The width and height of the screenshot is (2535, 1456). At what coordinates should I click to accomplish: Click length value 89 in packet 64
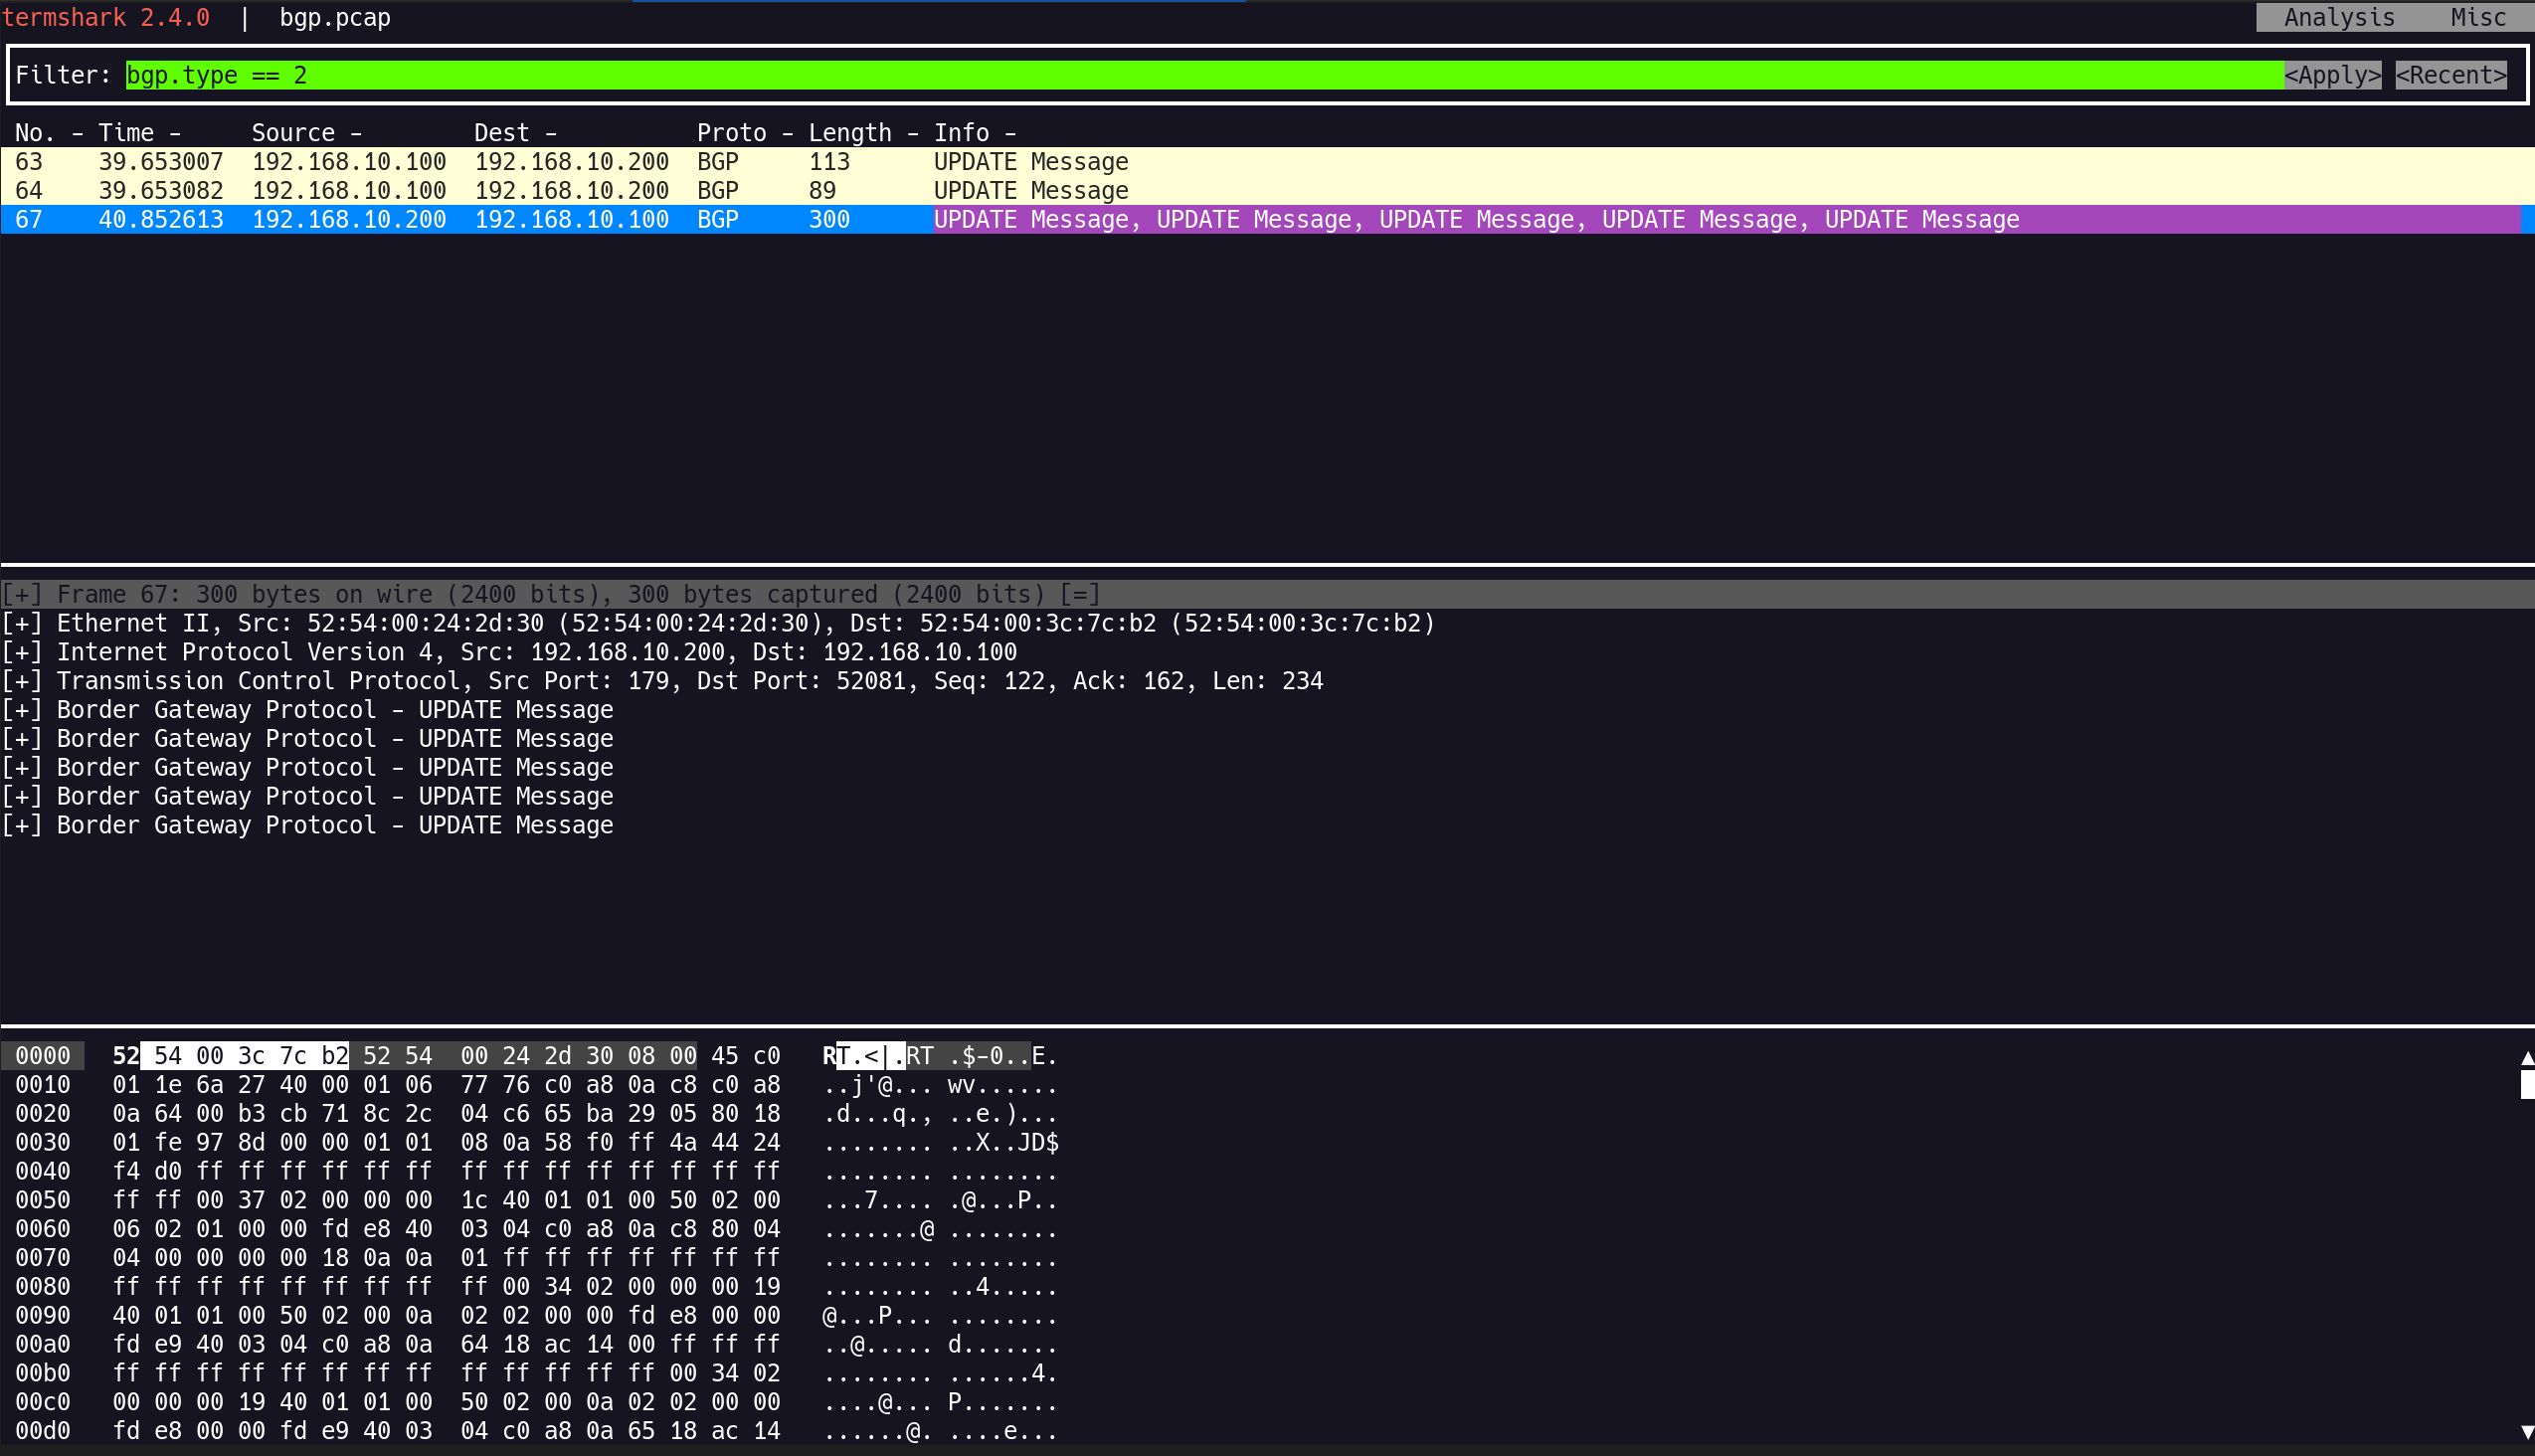822,191
